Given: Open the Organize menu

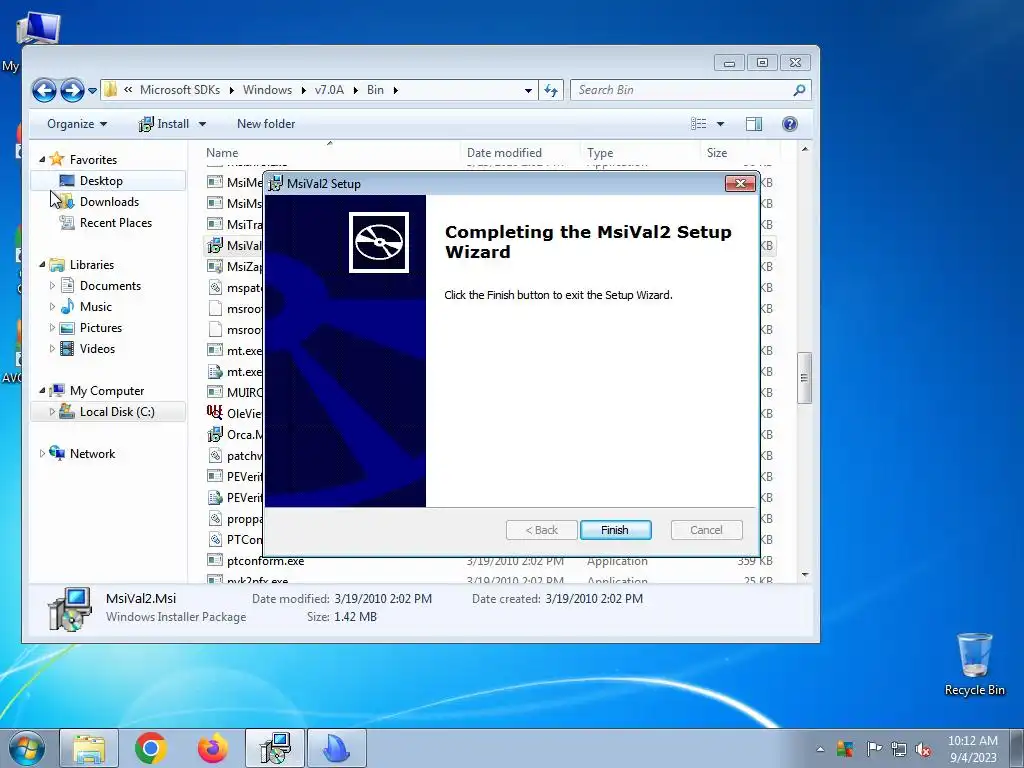Looking at the screenshot, I should click(77, 124).
